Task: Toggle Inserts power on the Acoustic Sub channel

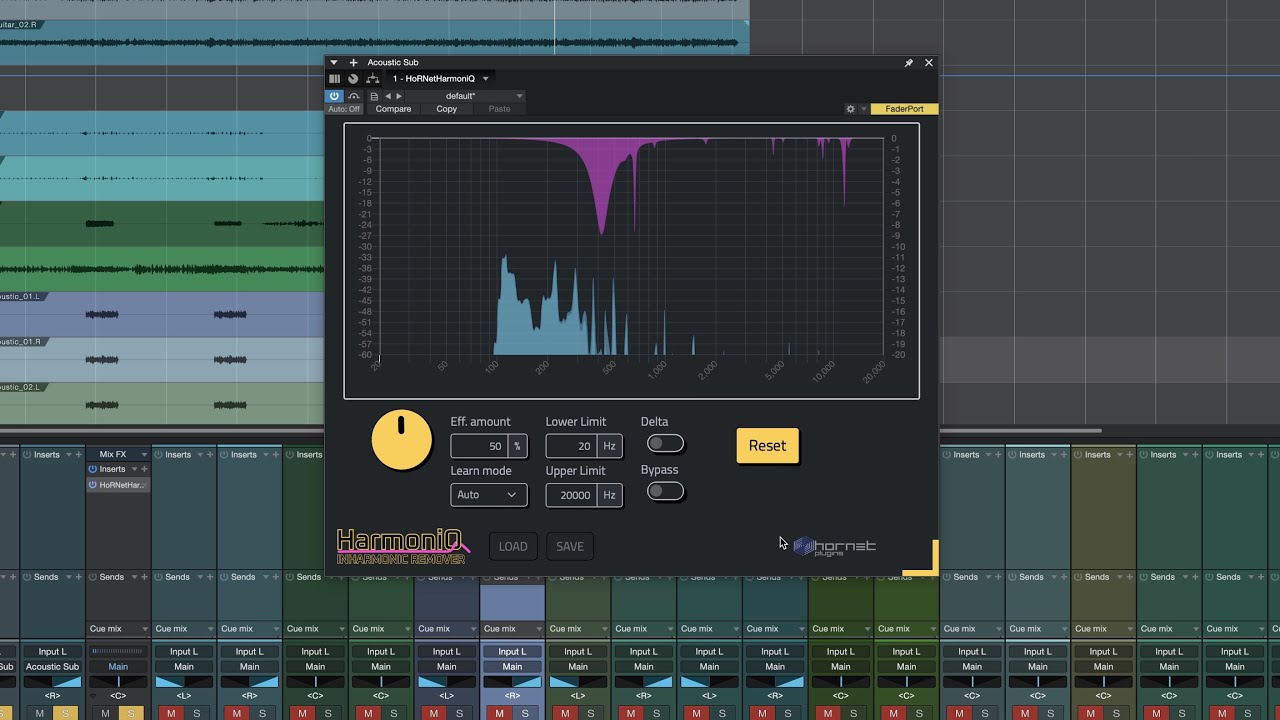Action: point(27,455)
